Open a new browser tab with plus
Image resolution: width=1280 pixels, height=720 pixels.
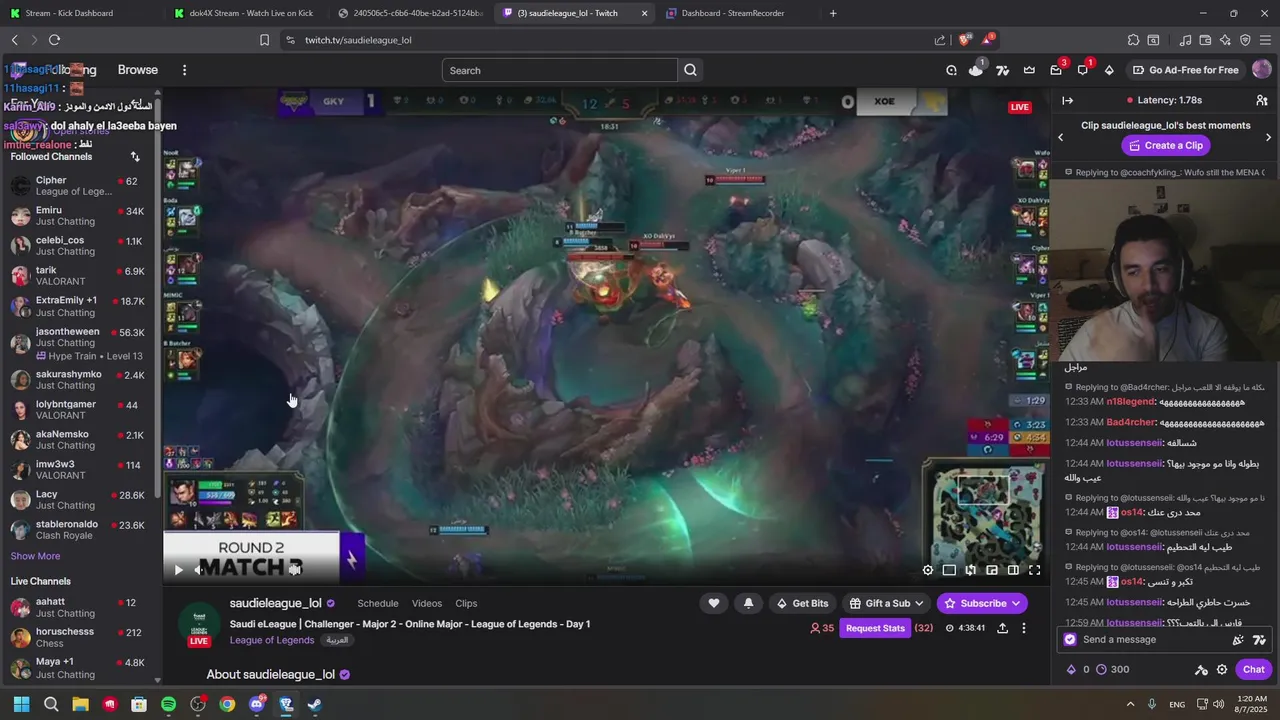click(x=833, y=13)
